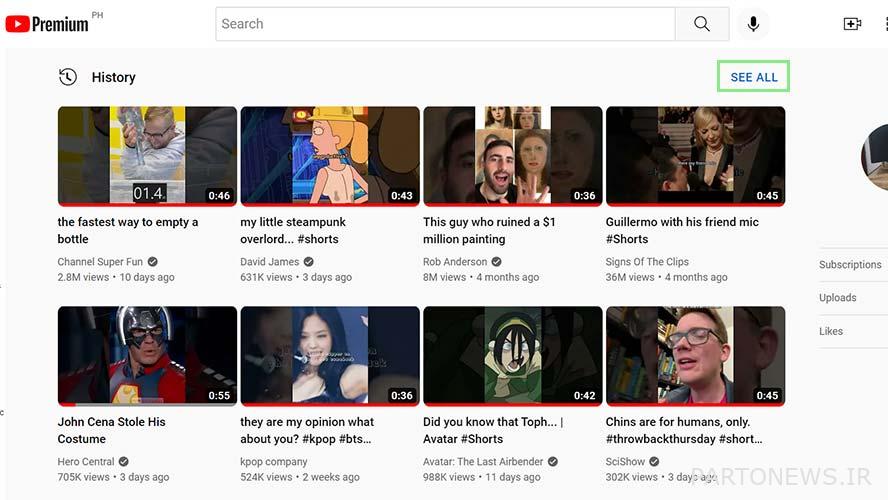Visit the Signs Of The Clips channel
The image size is (888, 500).
647,262
